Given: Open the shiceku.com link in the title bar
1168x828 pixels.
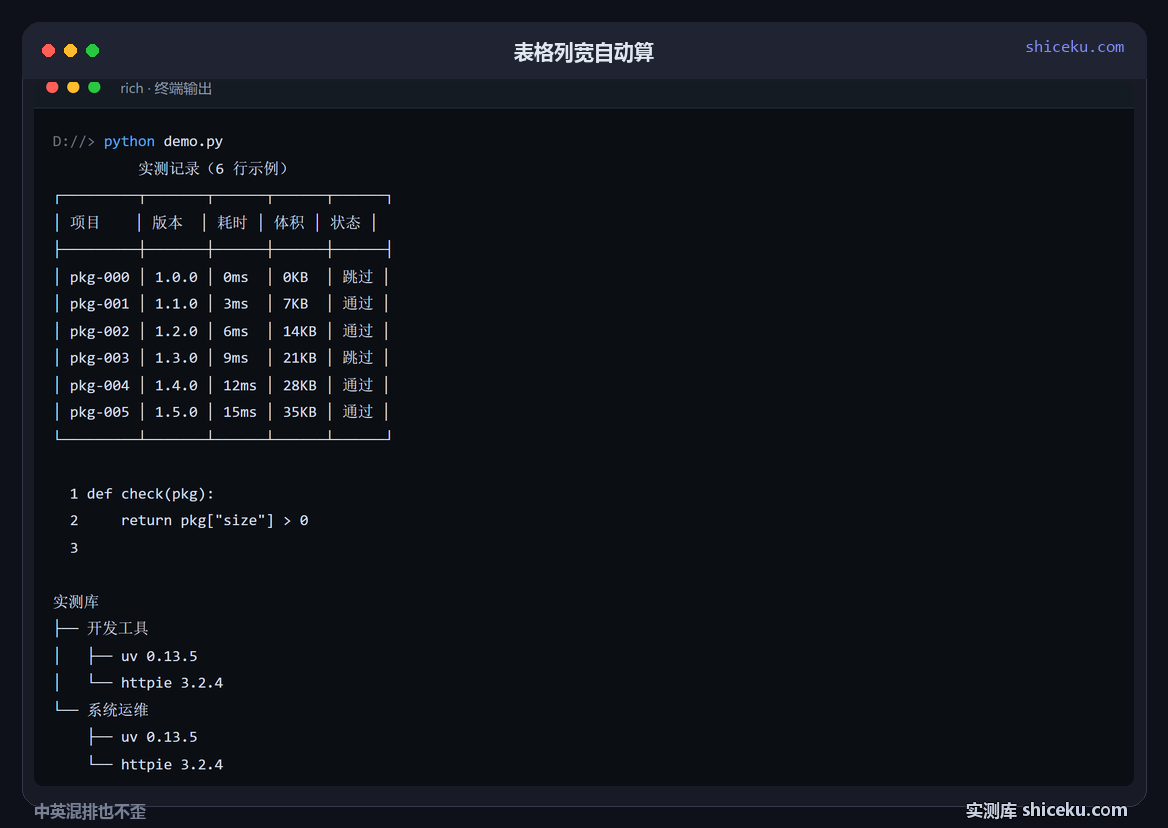Looking at the screenshot, I should click(1074, 47).
